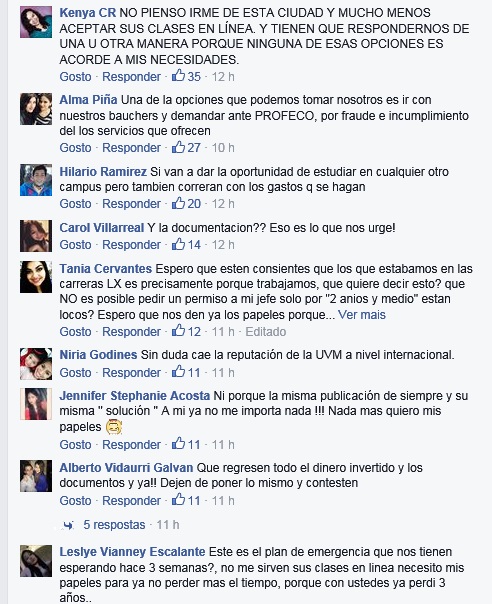Image resolution: width=492 pixels, height=604 pixels.
Task: Expand the 5 respostas reply thread
Action: click(114, 525)
